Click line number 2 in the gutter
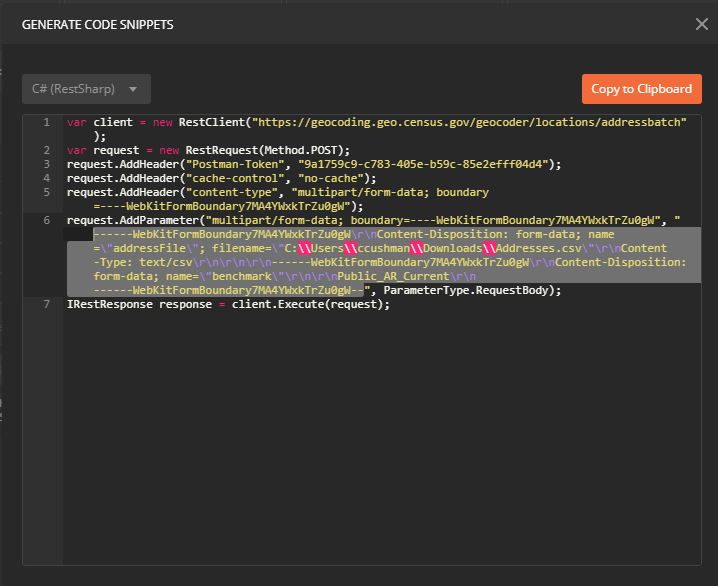Screen dimensions: 718x586 [45, 150]
